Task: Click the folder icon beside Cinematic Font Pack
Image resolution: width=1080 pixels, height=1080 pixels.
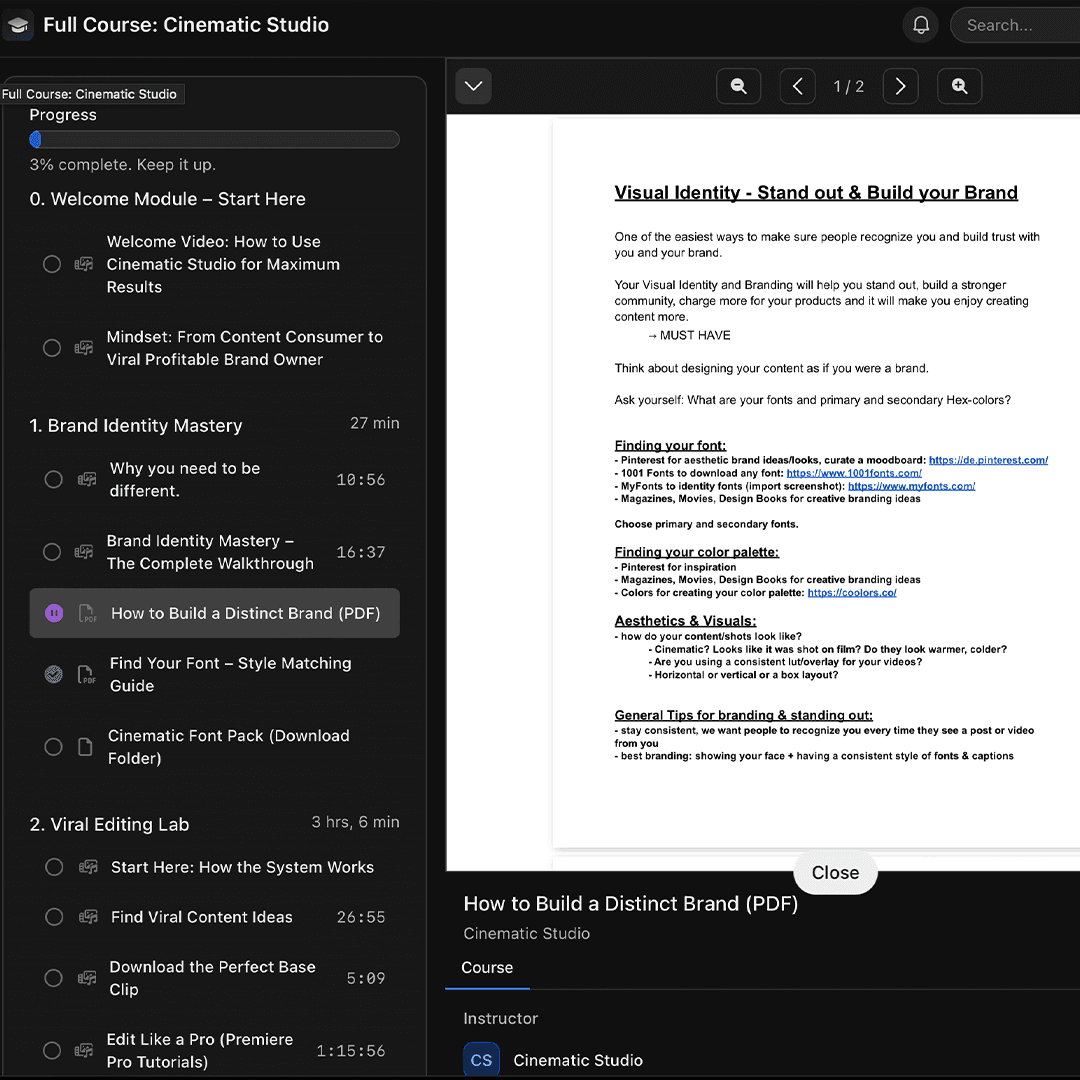Action: [x=85, y=746]
